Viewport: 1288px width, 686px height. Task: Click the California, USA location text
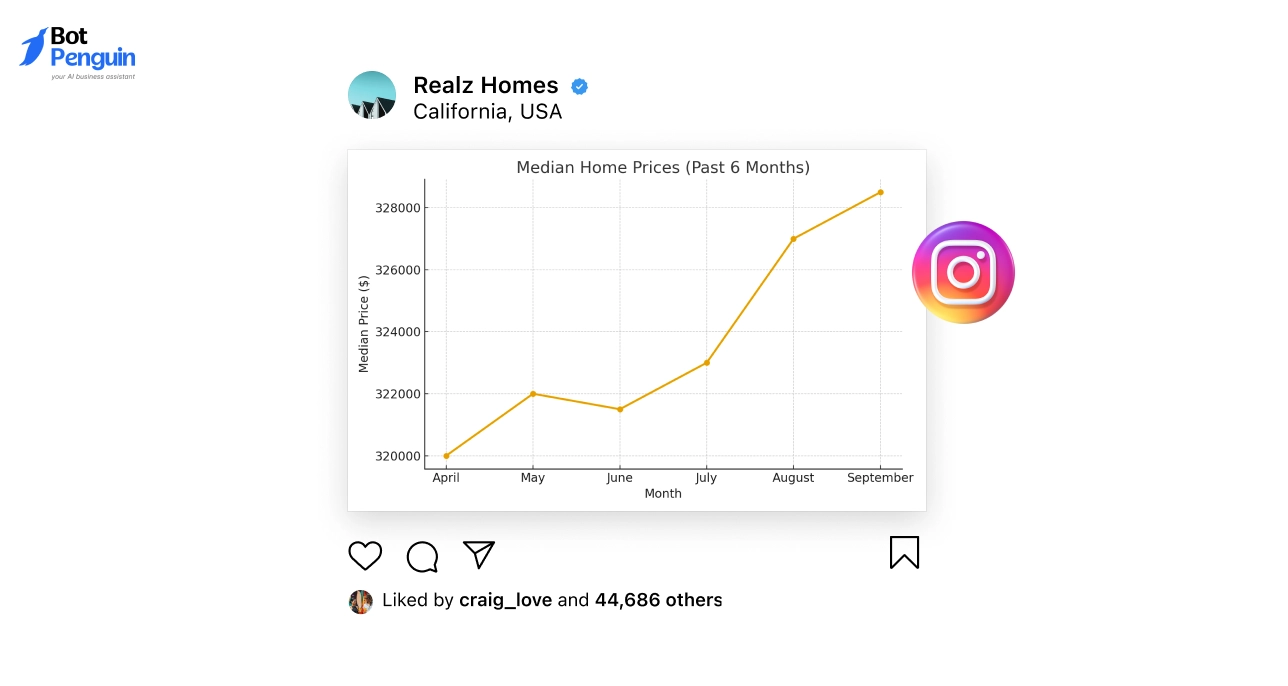487,111
